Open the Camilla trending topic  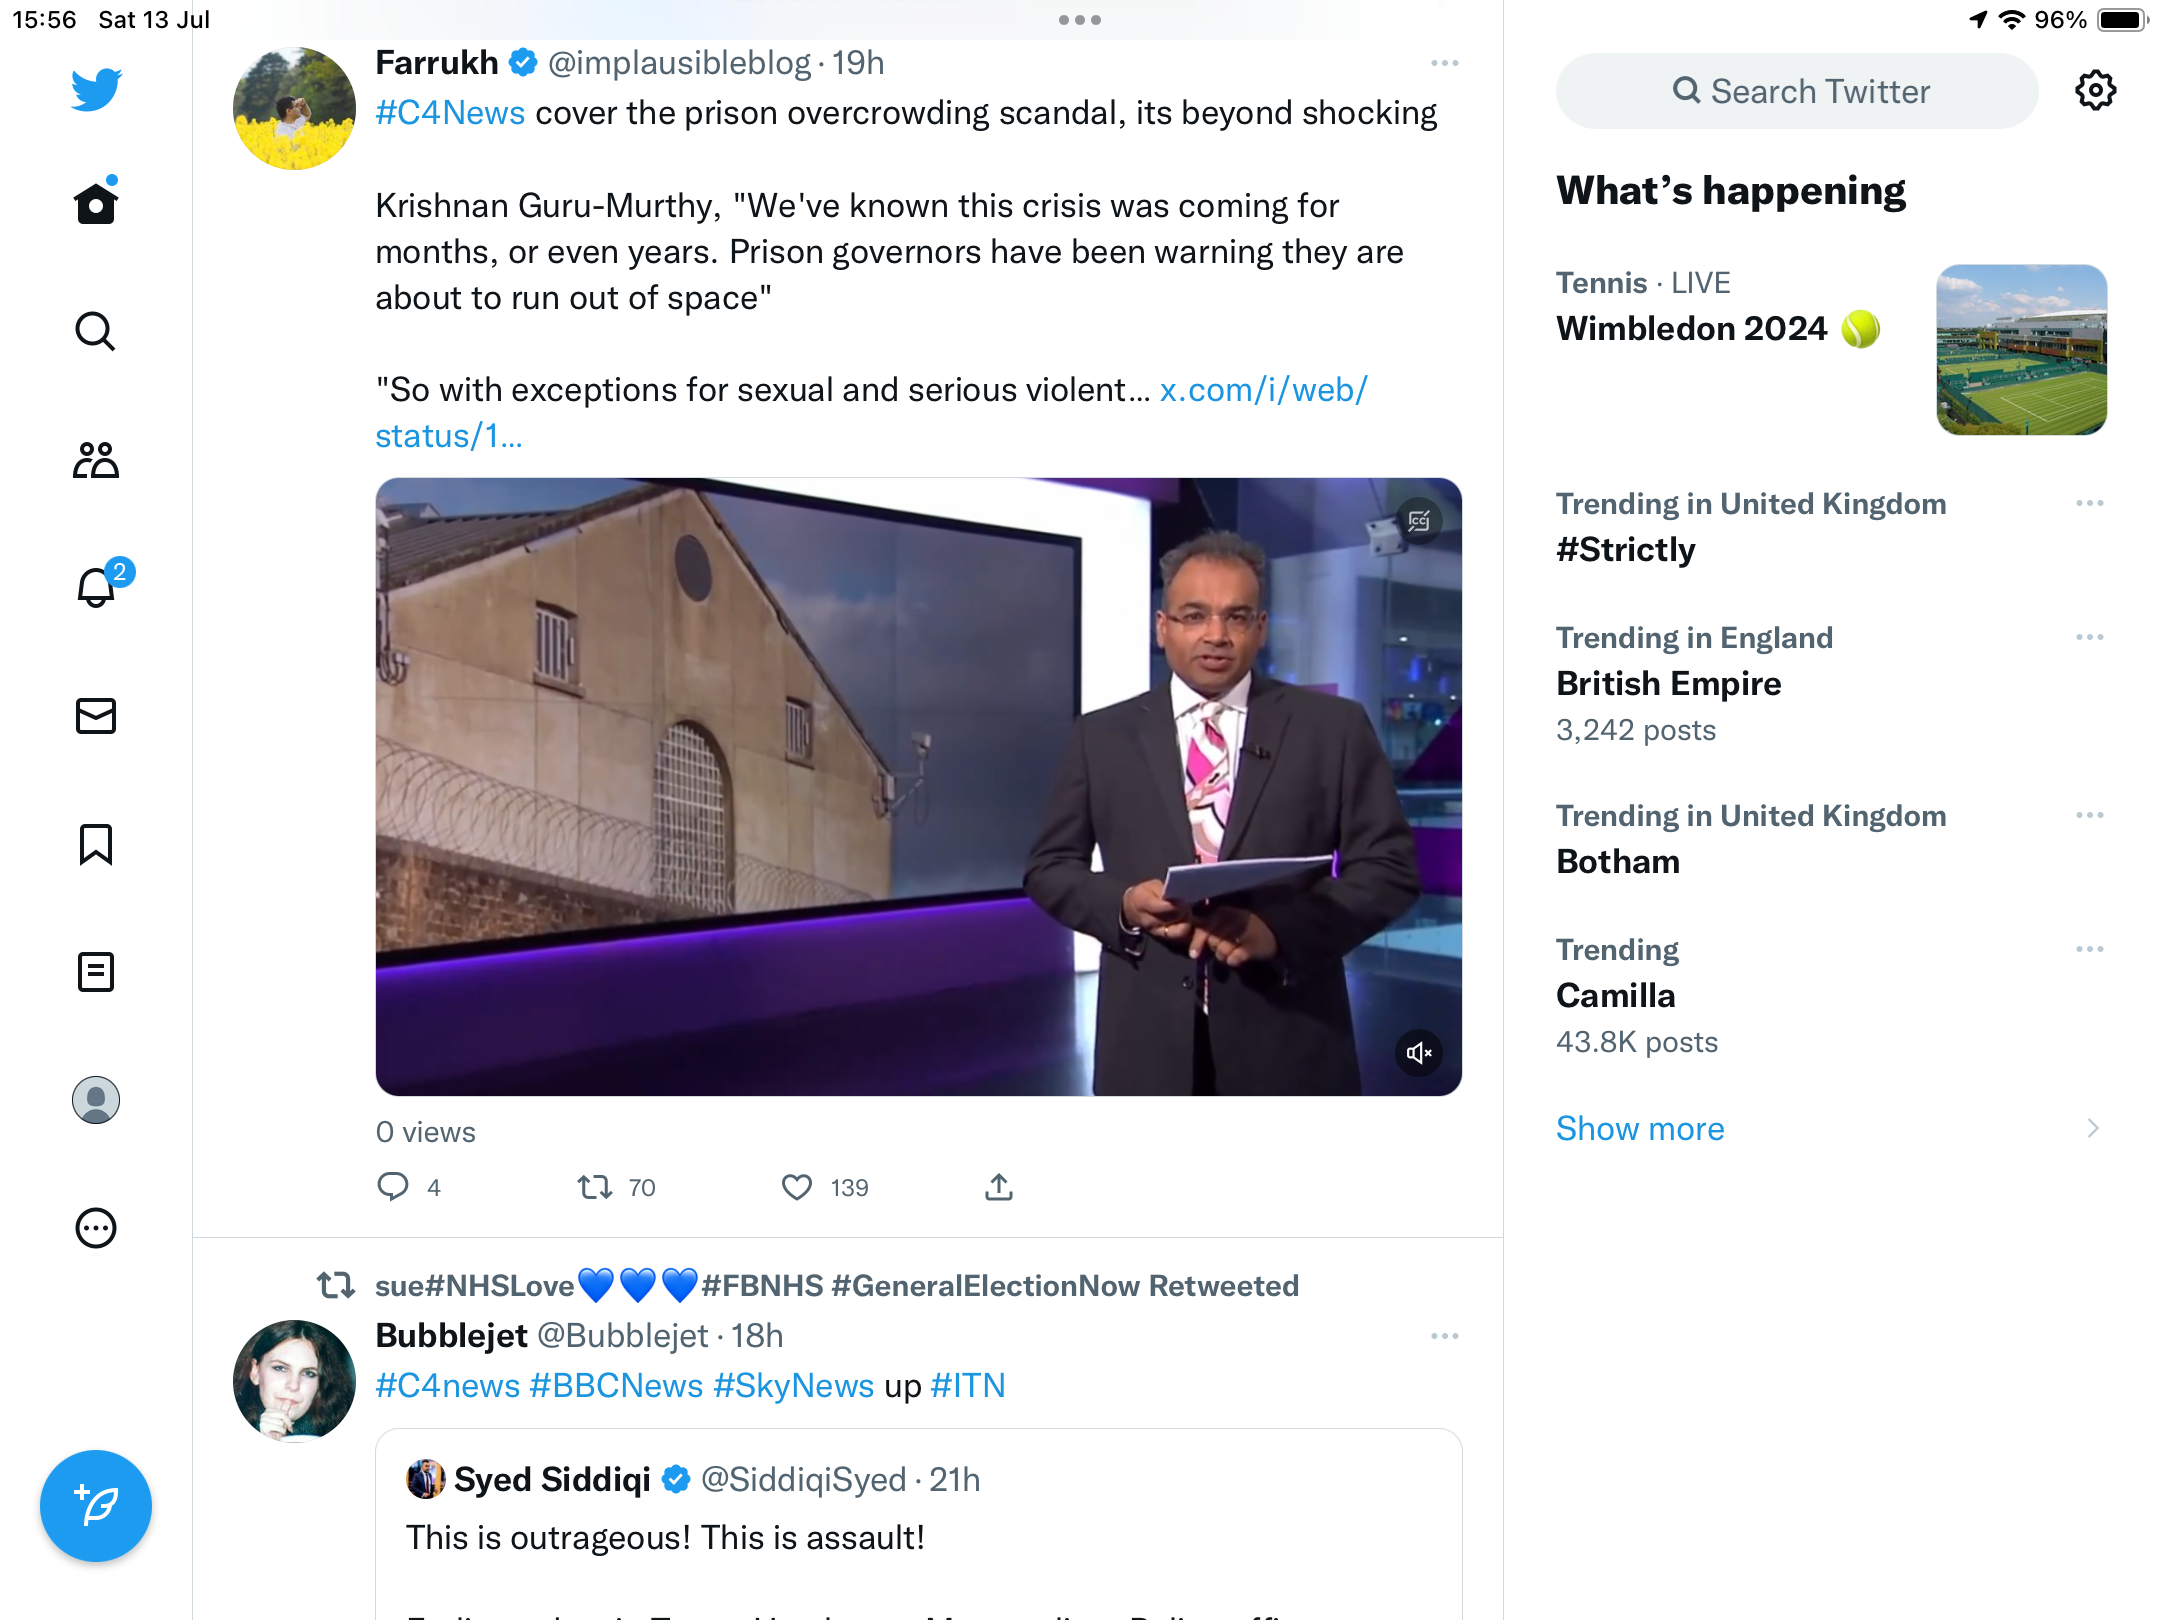[1616, 996]
